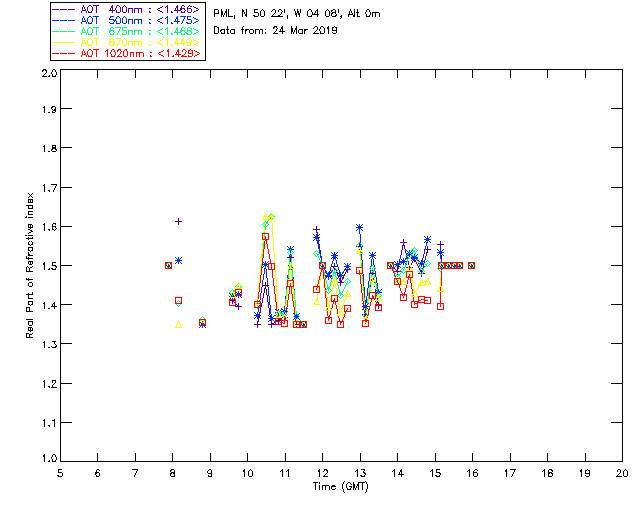This screenshot has height=512, width=640.
Task: Click the 'Time (GMT)' x-axis title
Action: pos(340,487)
